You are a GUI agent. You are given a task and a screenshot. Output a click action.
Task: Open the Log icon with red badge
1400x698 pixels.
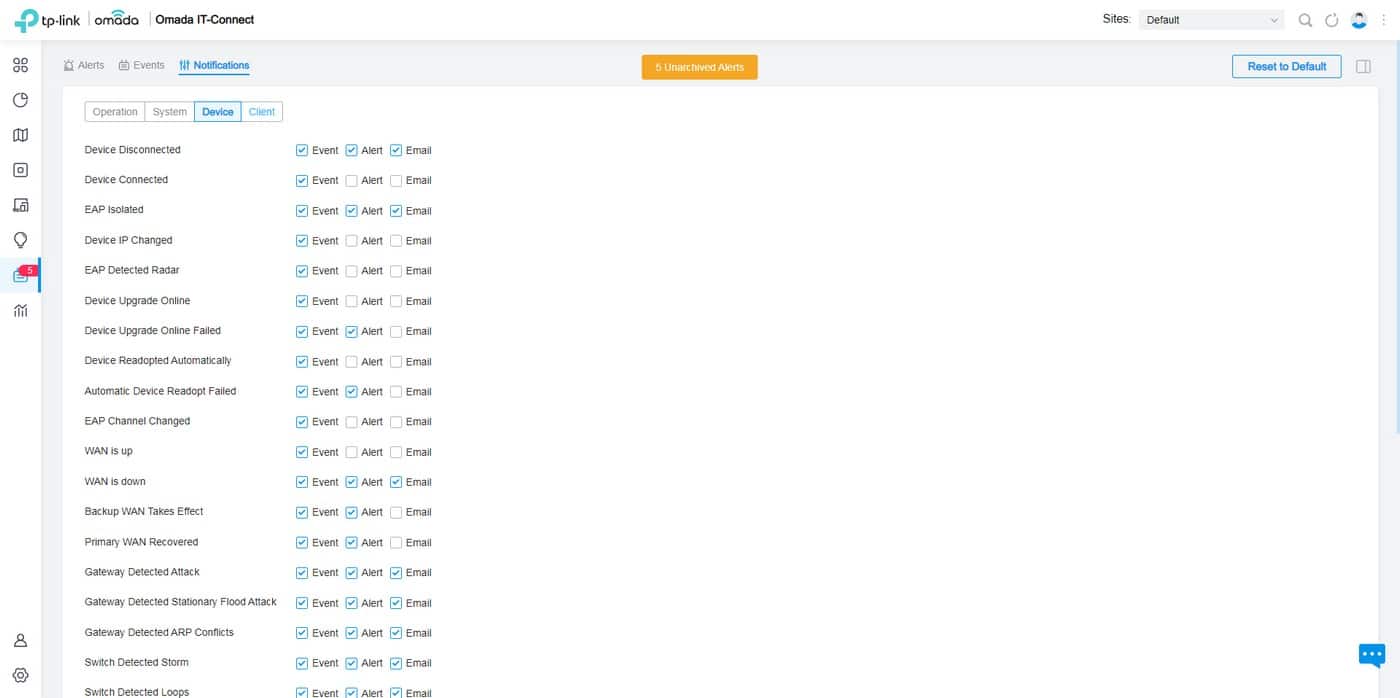[x=22, y=274]
